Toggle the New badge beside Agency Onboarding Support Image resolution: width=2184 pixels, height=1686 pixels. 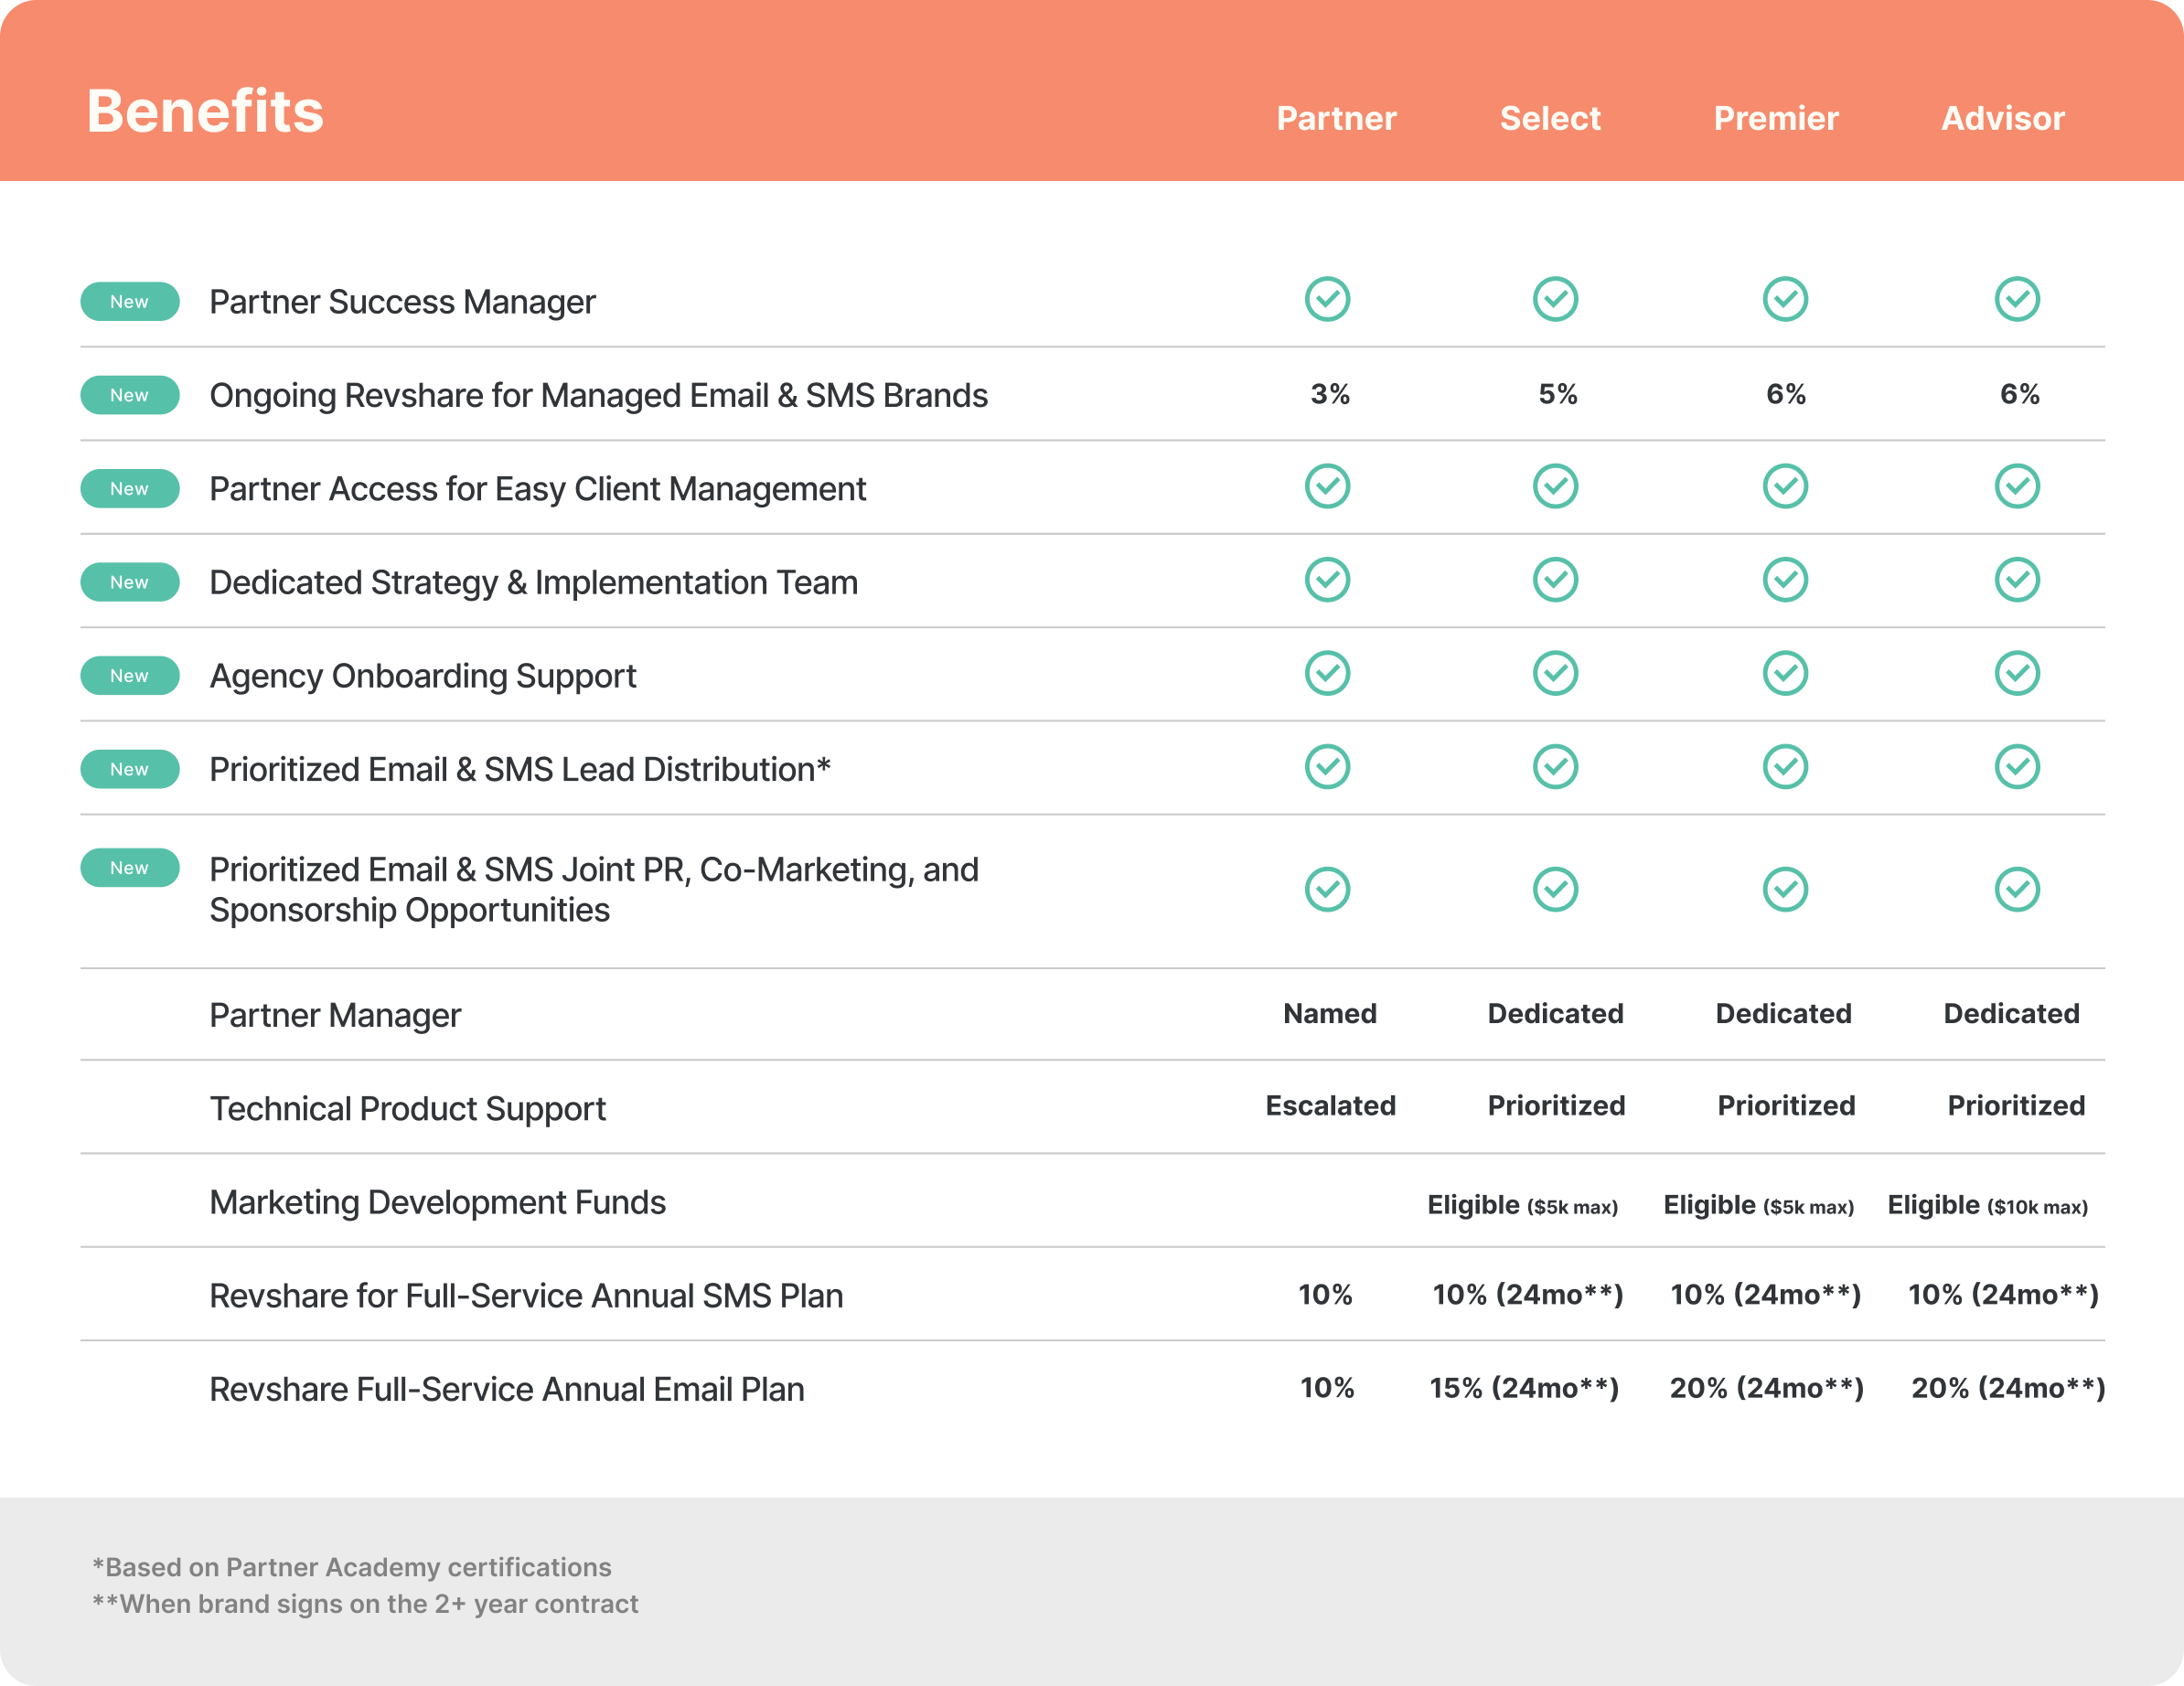129,675
